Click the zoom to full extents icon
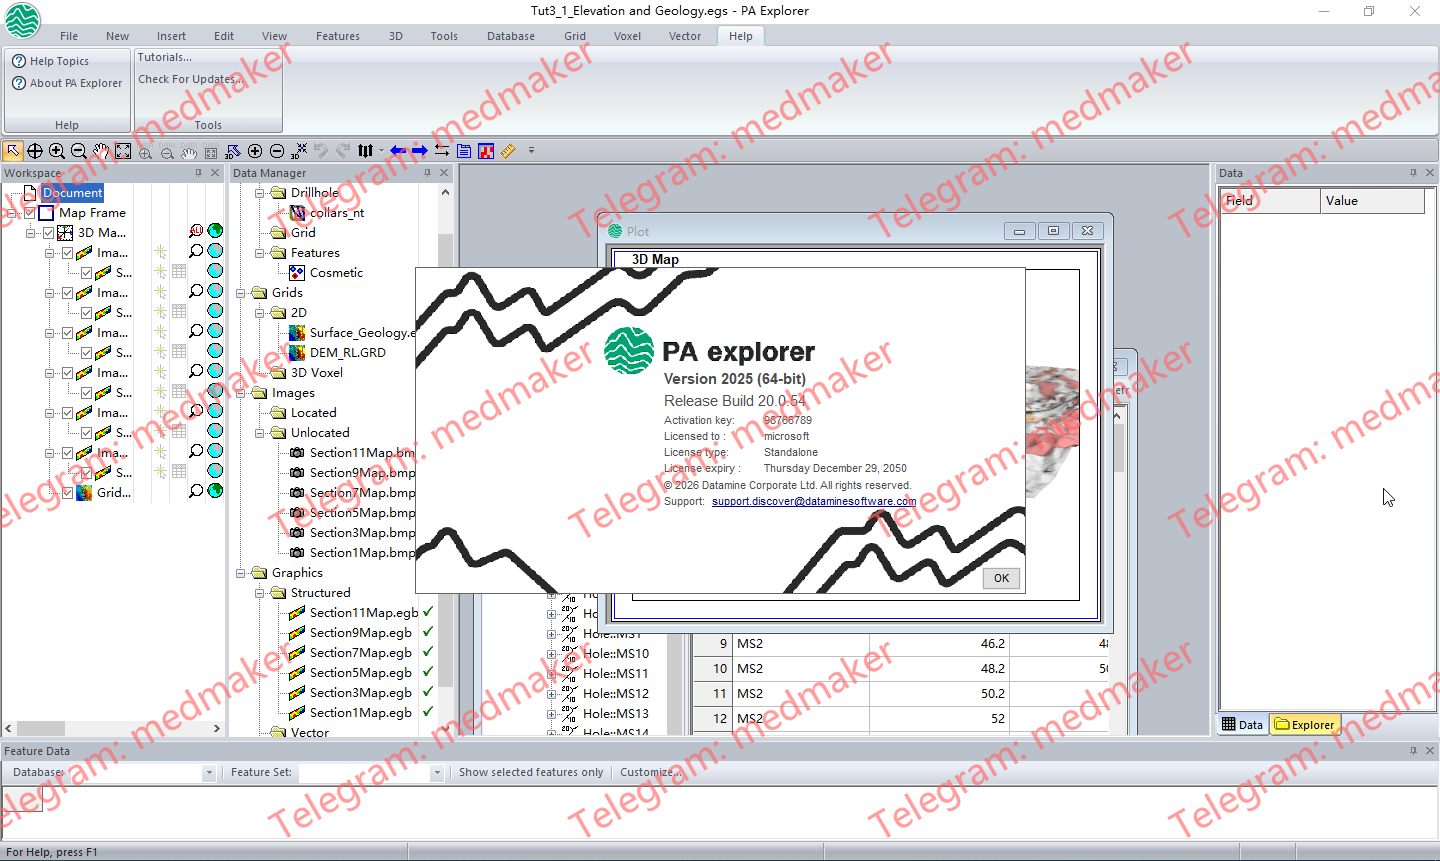 click(123, 151)
